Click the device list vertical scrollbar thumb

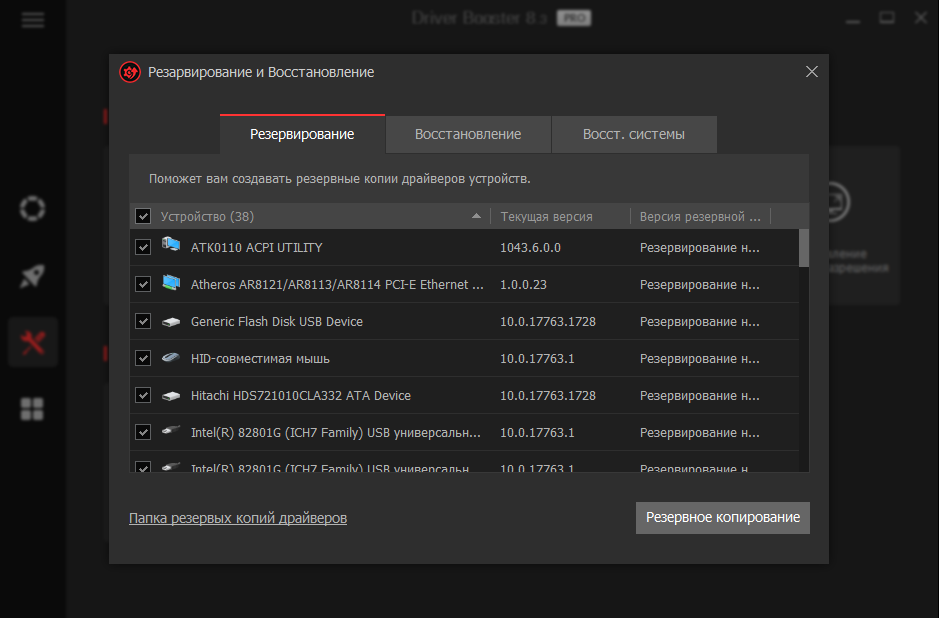click(x=803, y=248)
